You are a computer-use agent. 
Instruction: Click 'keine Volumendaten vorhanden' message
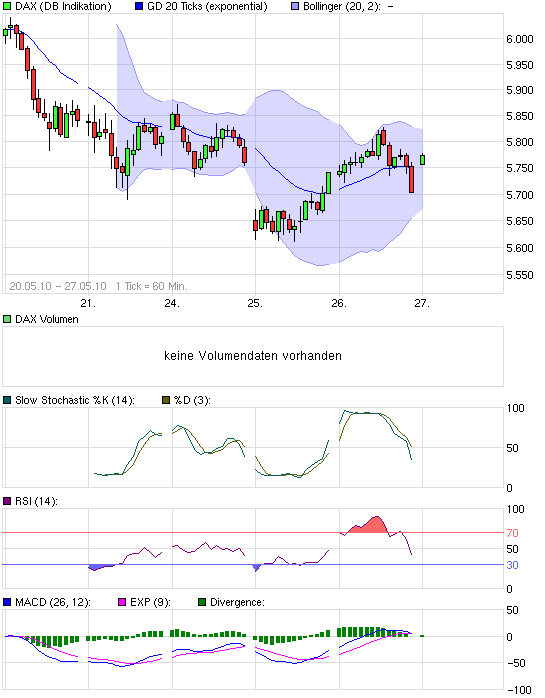point(253,356)
